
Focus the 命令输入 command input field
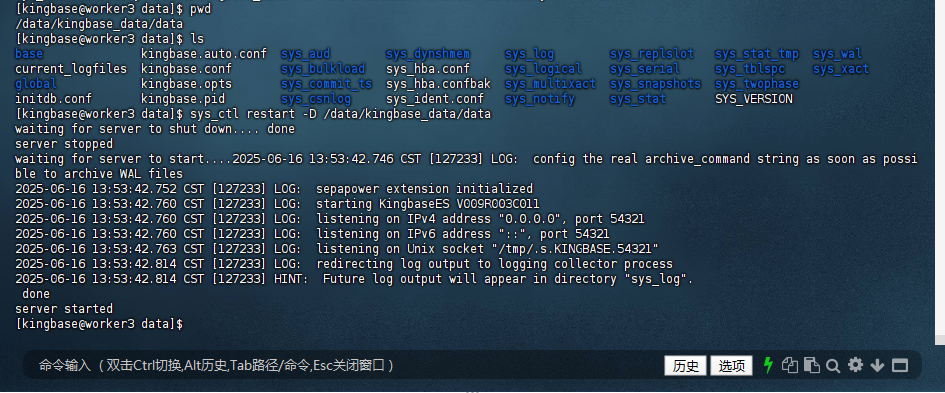point(344,365)
